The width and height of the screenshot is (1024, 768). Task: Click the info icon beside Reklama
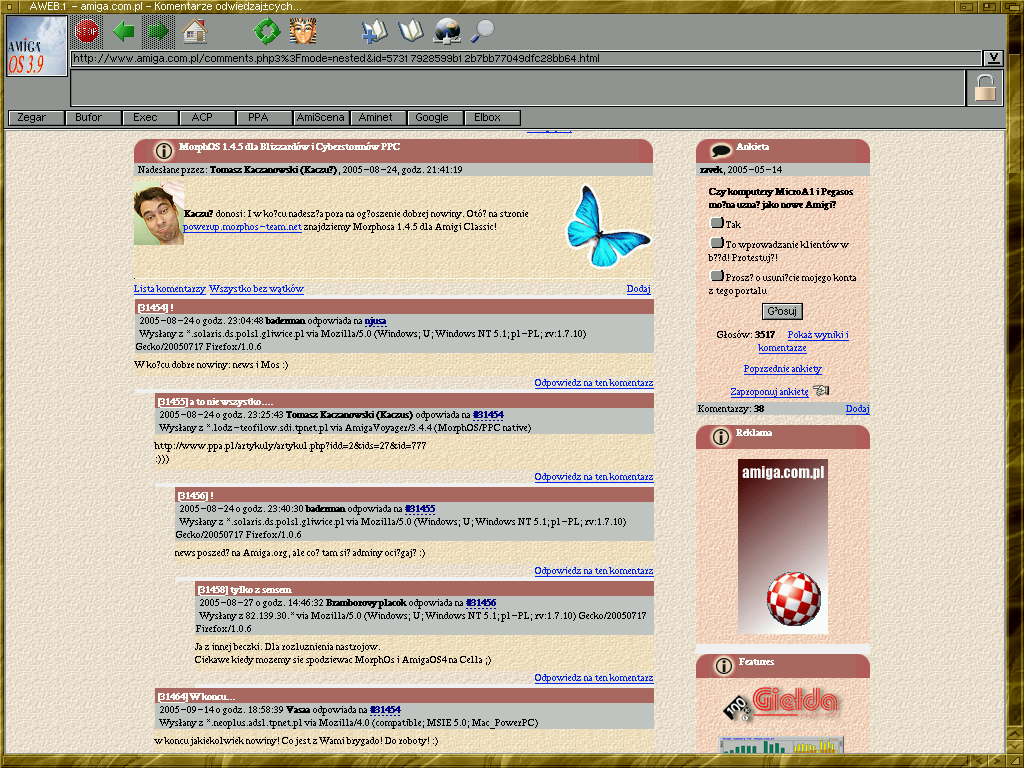[720, 437]
